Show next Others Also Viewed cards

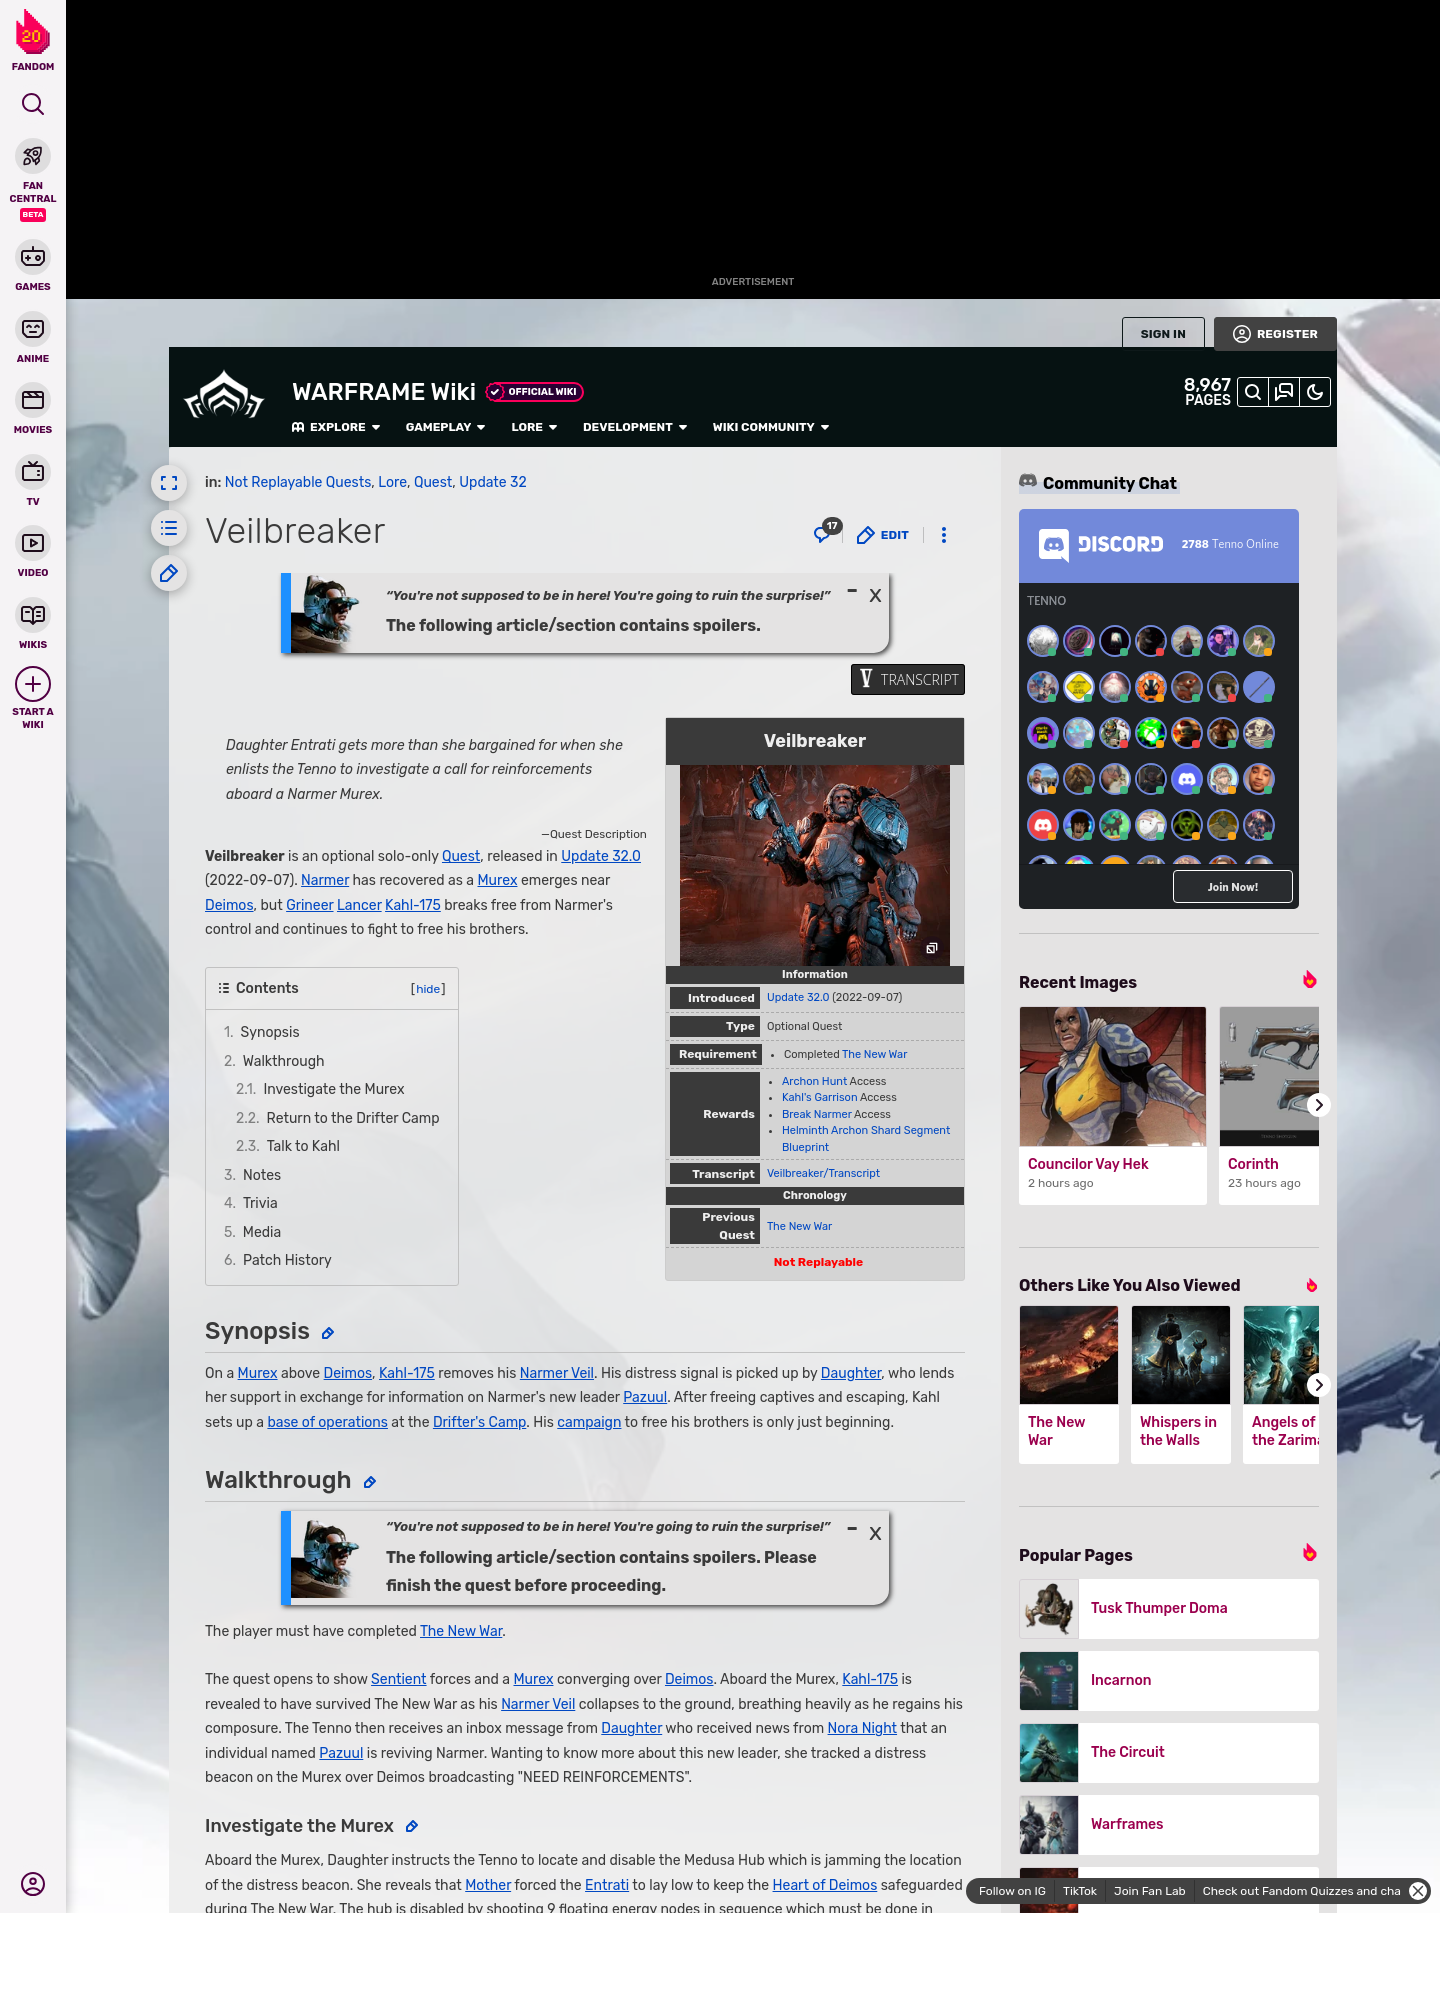point(1319,1385)
